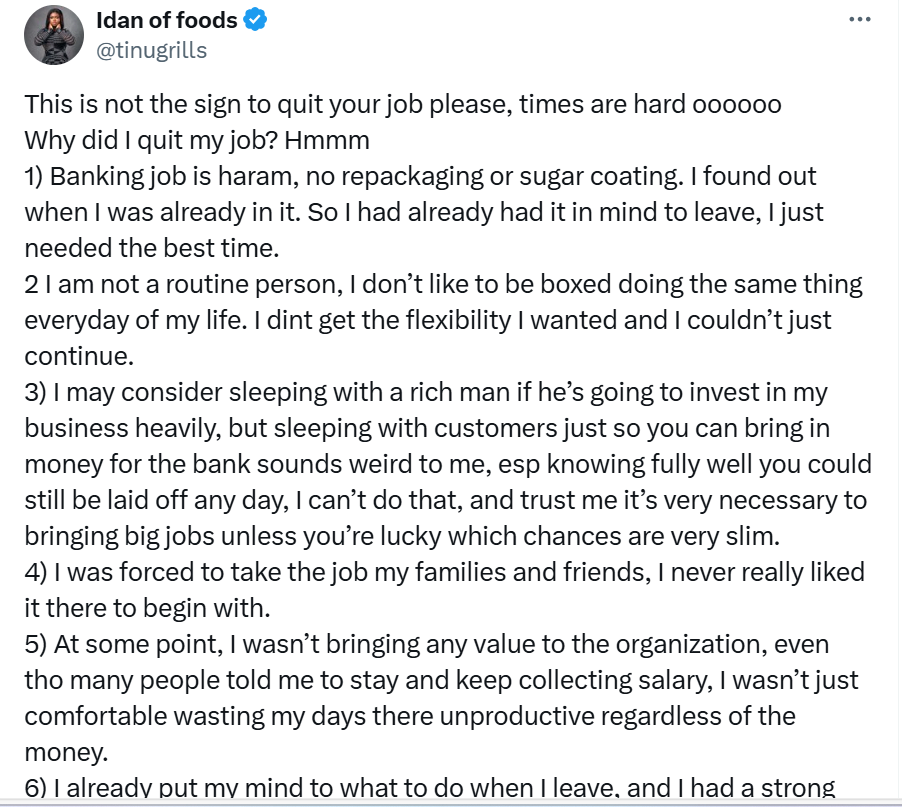The height and width of the screenshot is (807, 902).
Task: Open the Idan of foods profile picture
Action: coord(54,35)
